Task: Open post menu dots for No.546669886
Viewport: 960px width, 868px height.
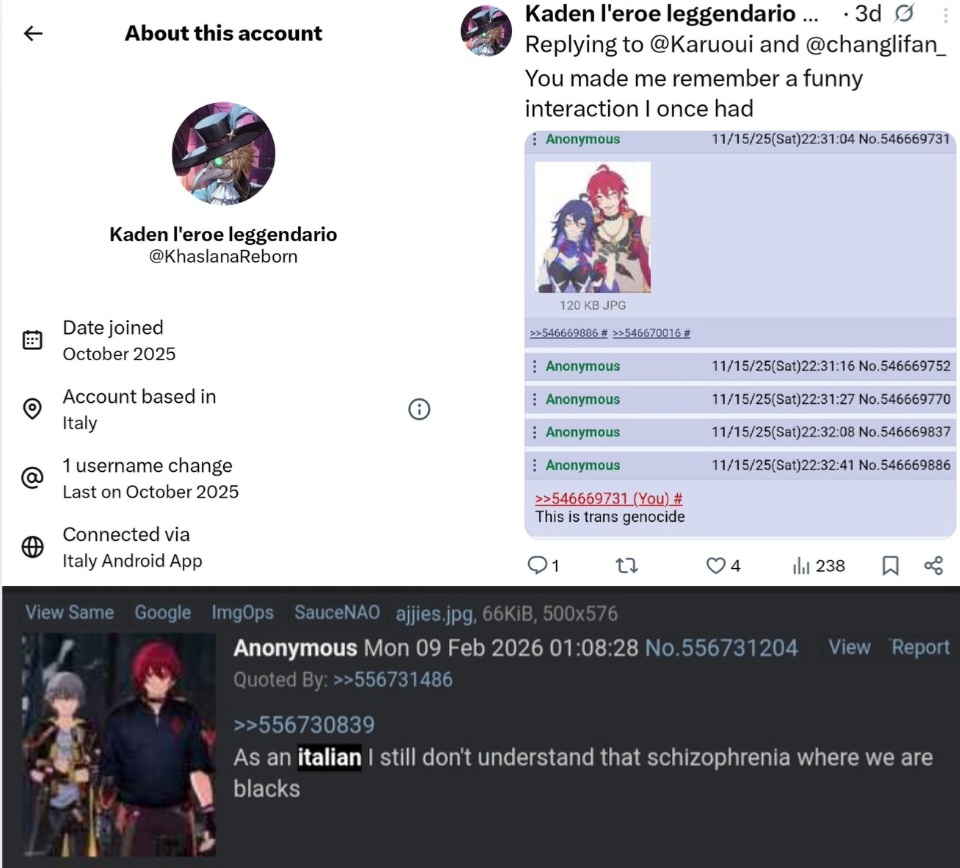Action: 534,465
